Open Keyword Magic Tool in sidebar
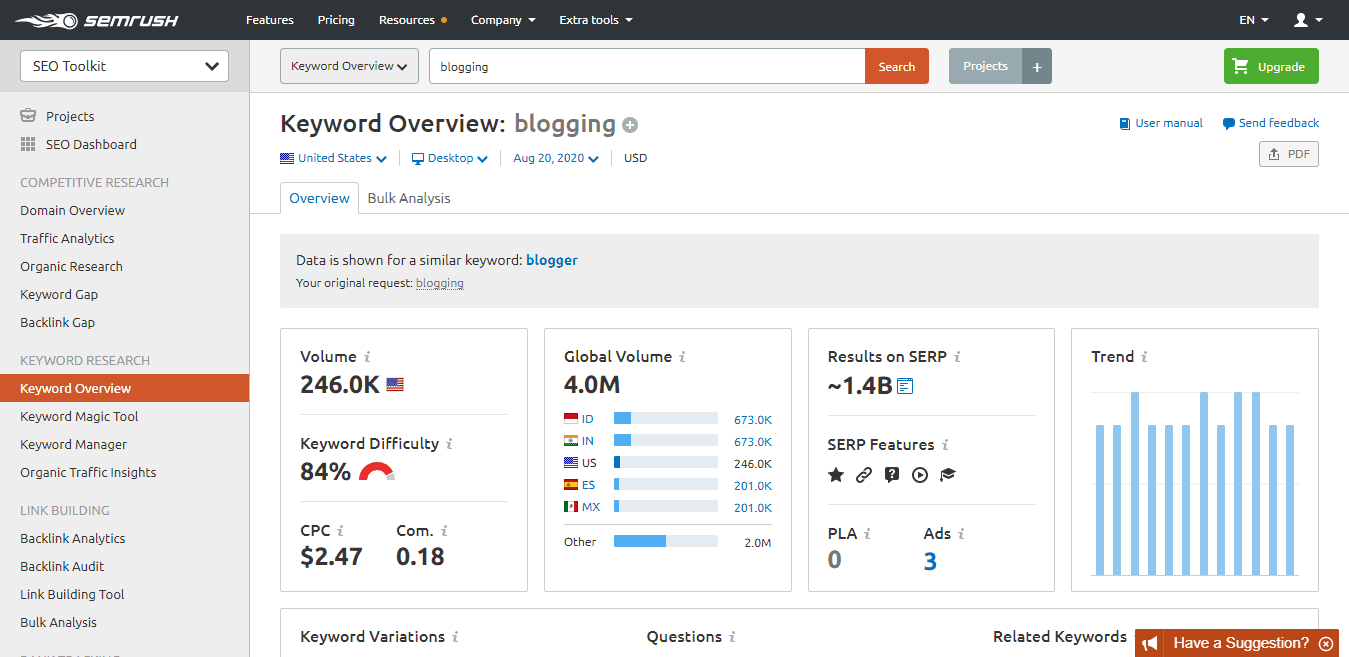Viewport: 1349px width, 657px height. (79, 417)
